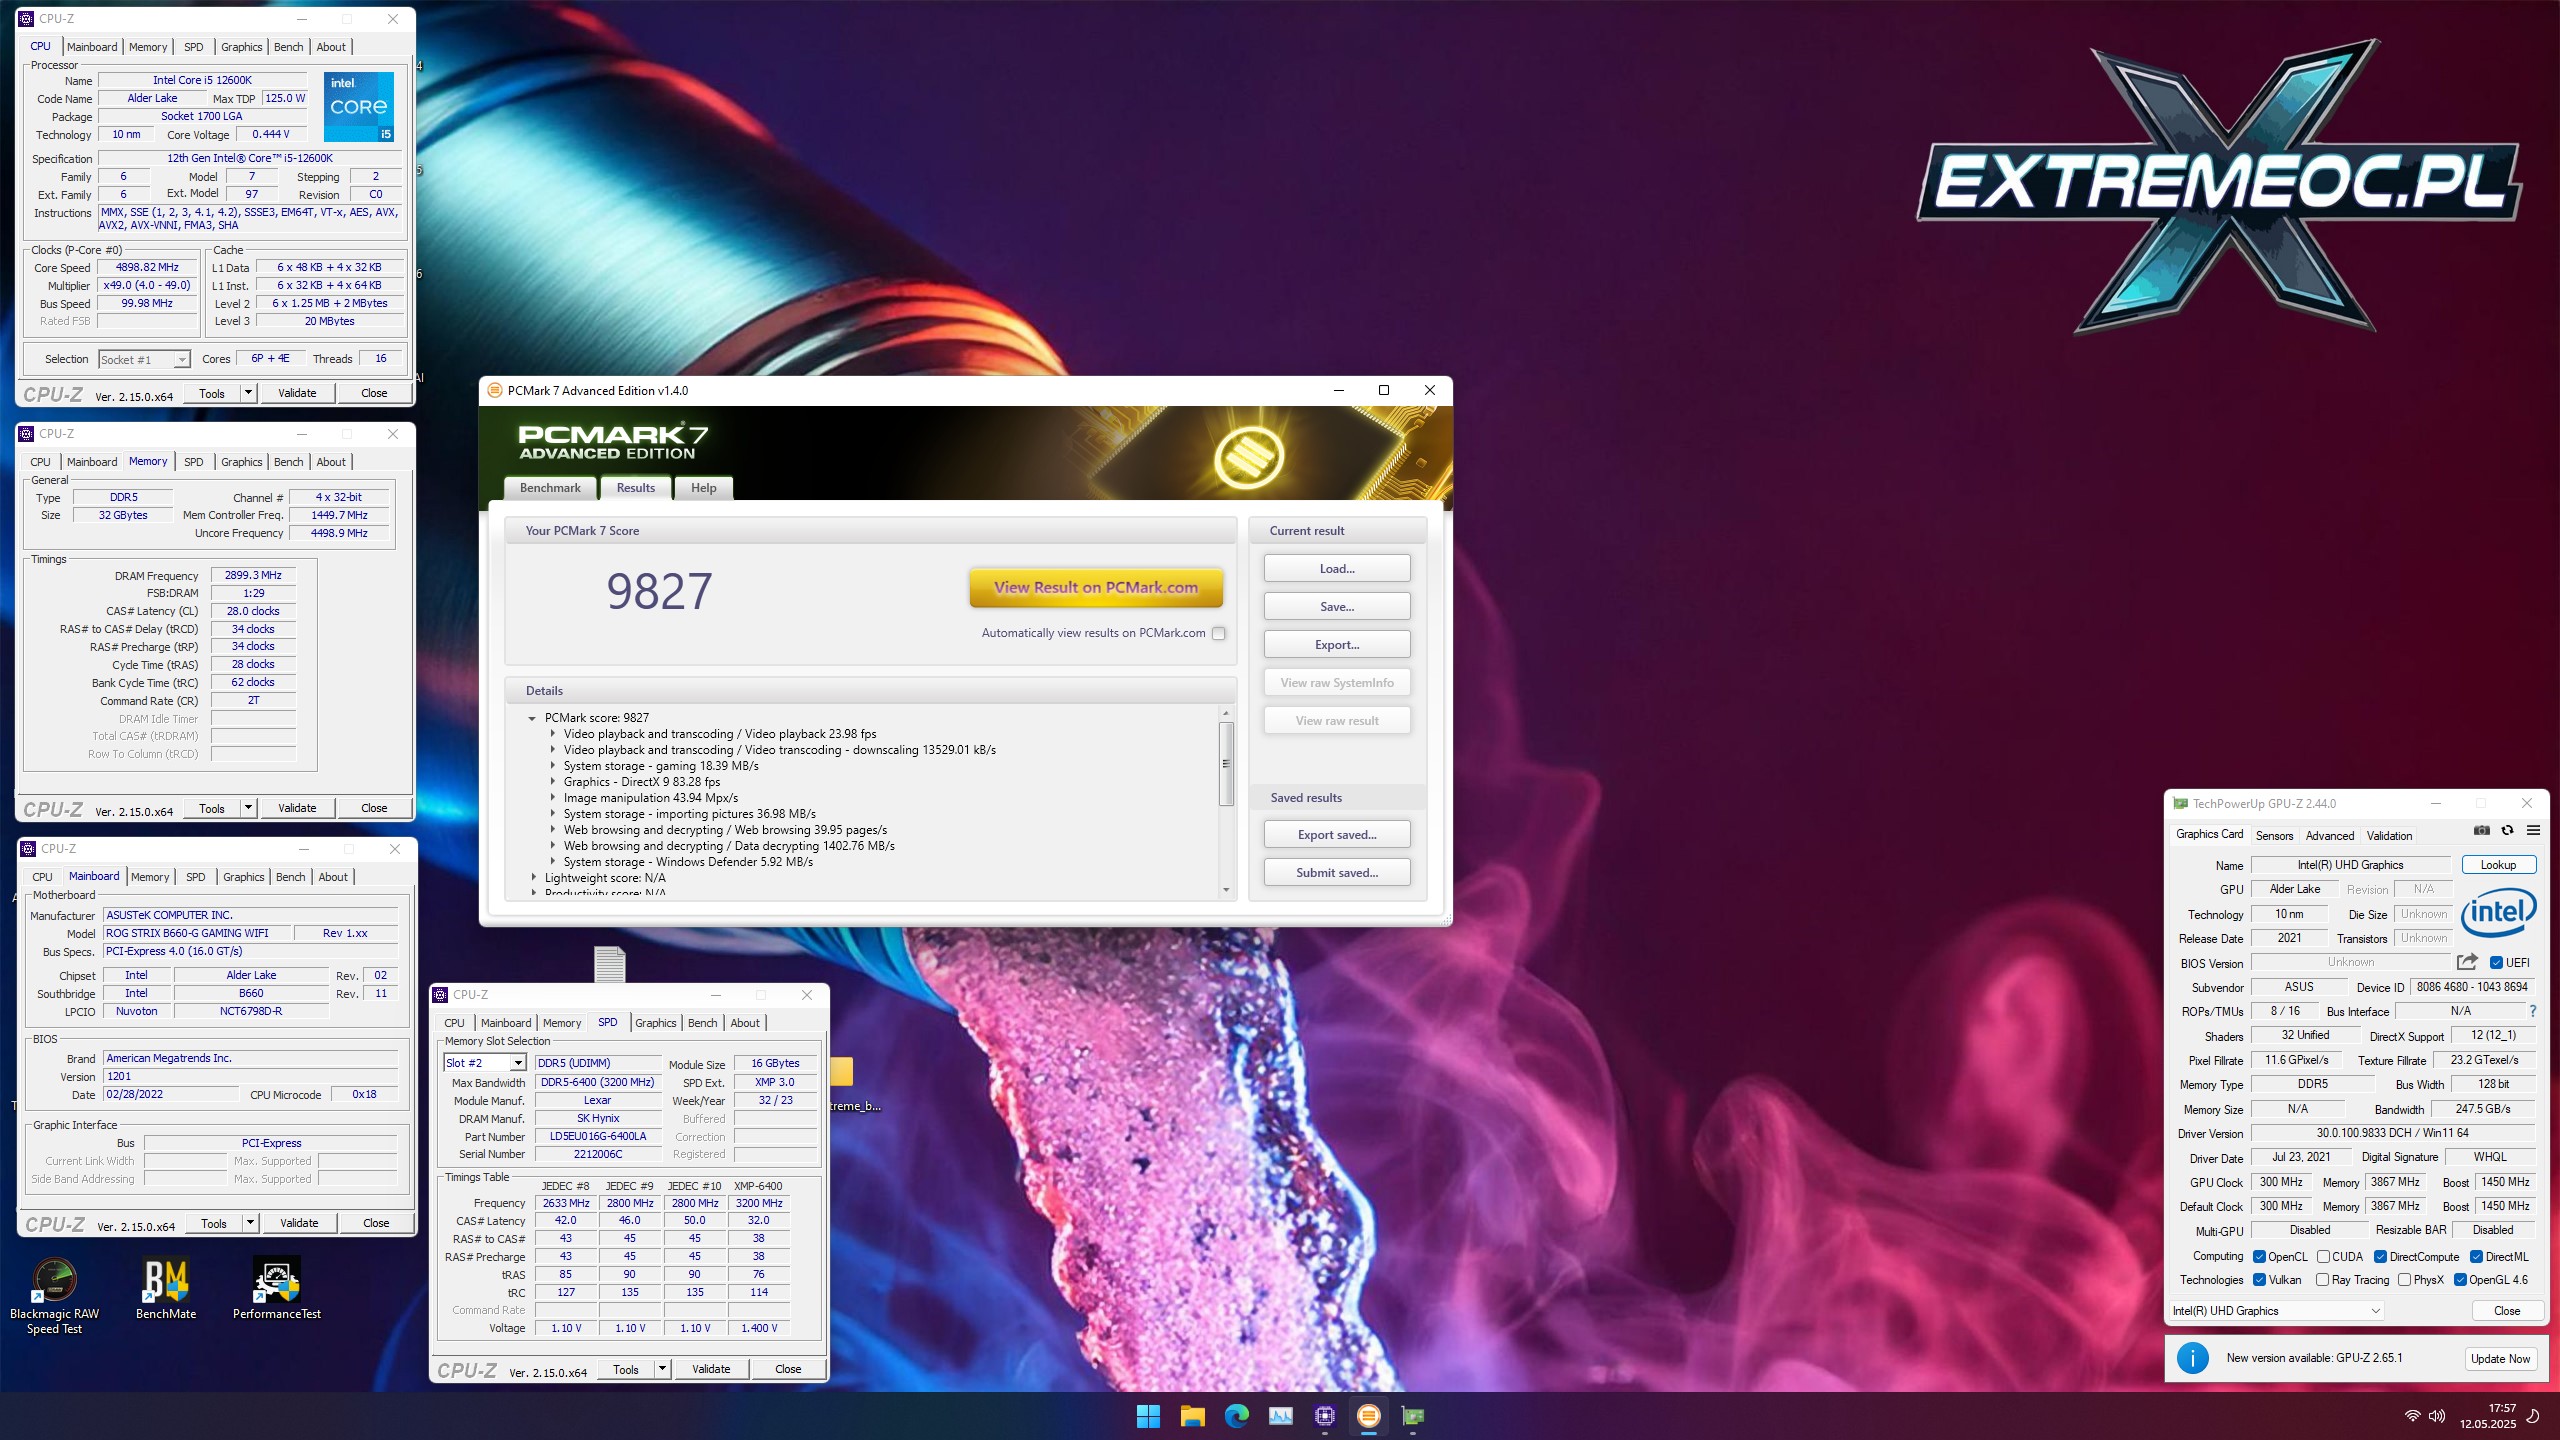Toggle the OpenCL checkbox
Image resolution: width=2560 pixels, height=1440 pixels.
coord(2260,1257)
